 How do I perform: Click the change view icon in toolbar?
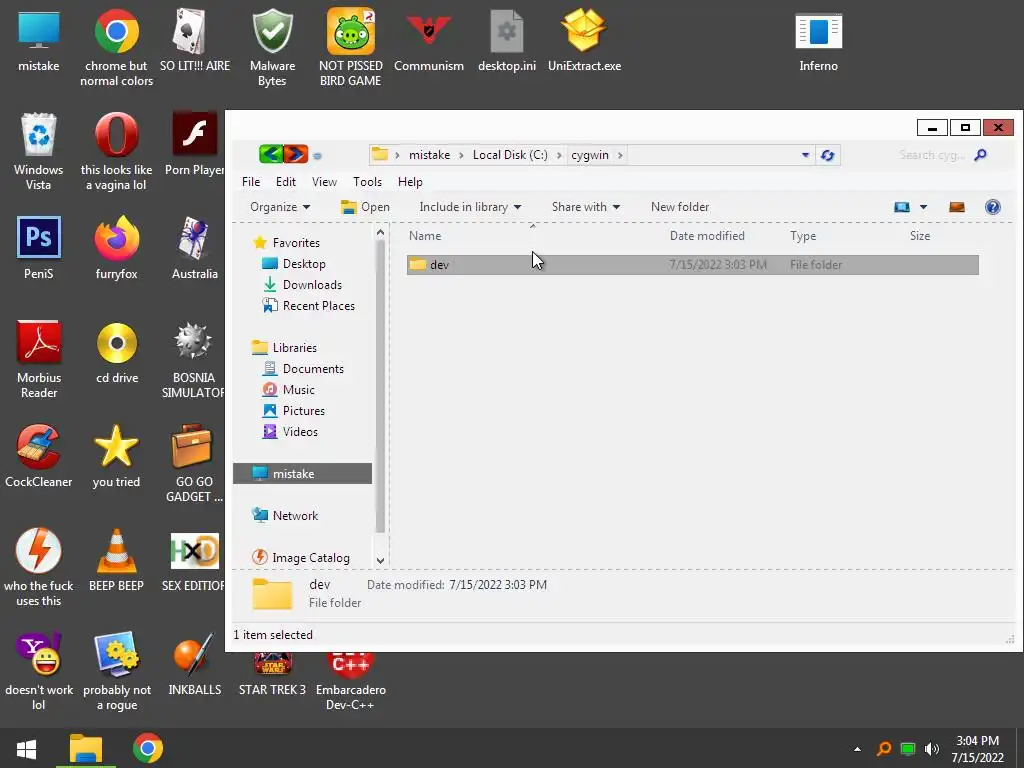tap(902, 207)
